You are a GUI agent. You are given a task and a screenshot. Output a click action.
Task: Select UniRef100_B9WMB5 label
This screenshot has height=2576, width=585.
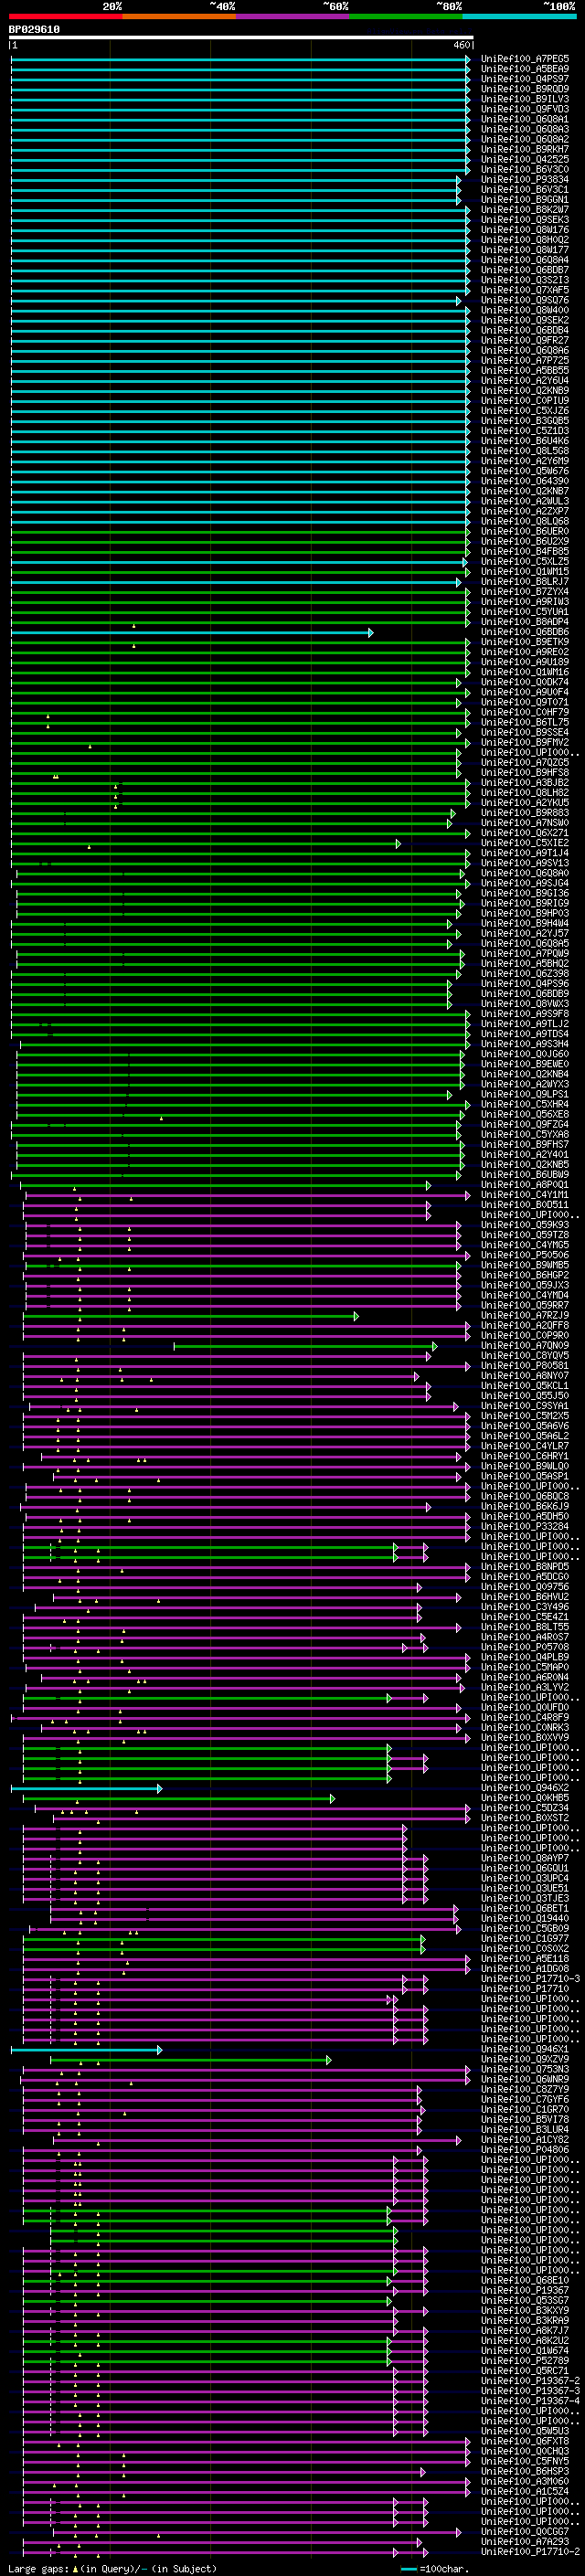(525, 1266)
